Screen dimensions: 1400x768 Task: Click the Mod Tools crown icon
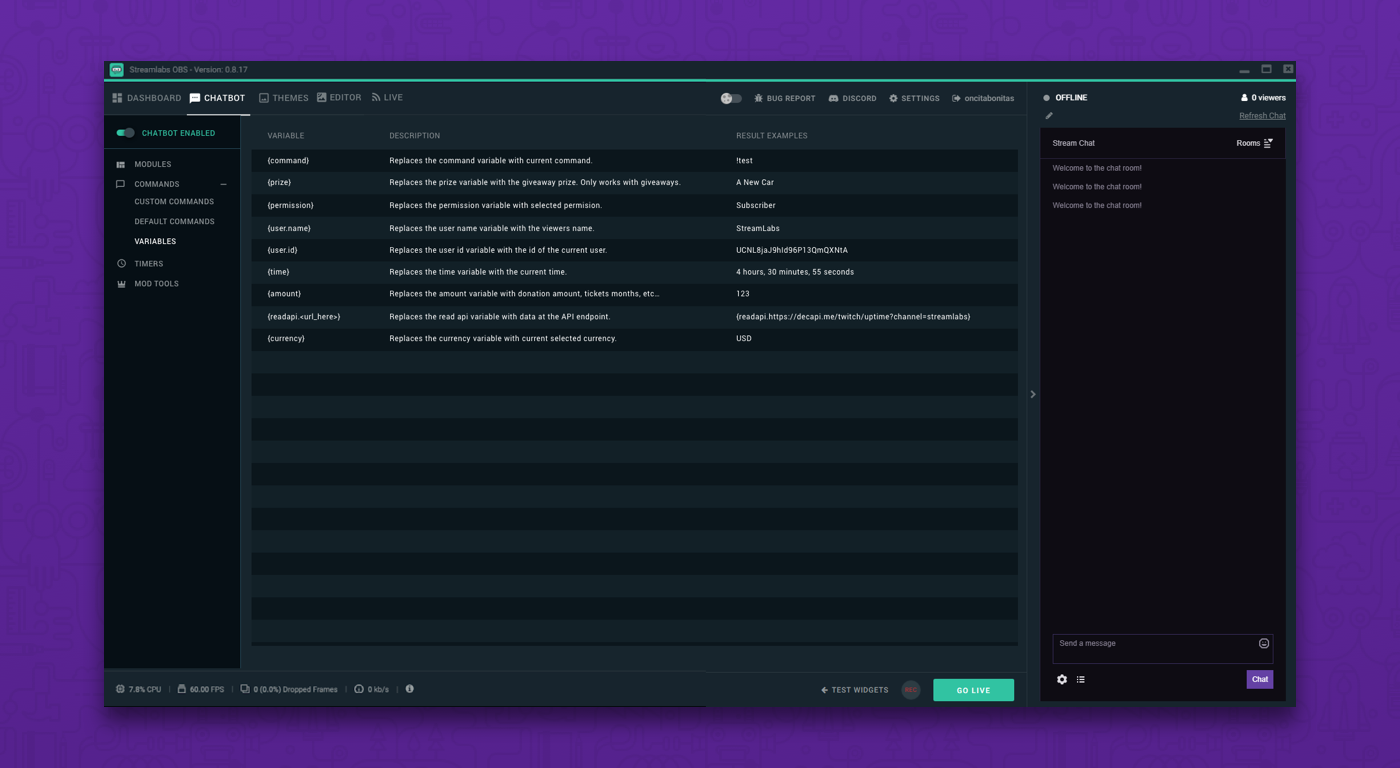[x=121, y=284]
